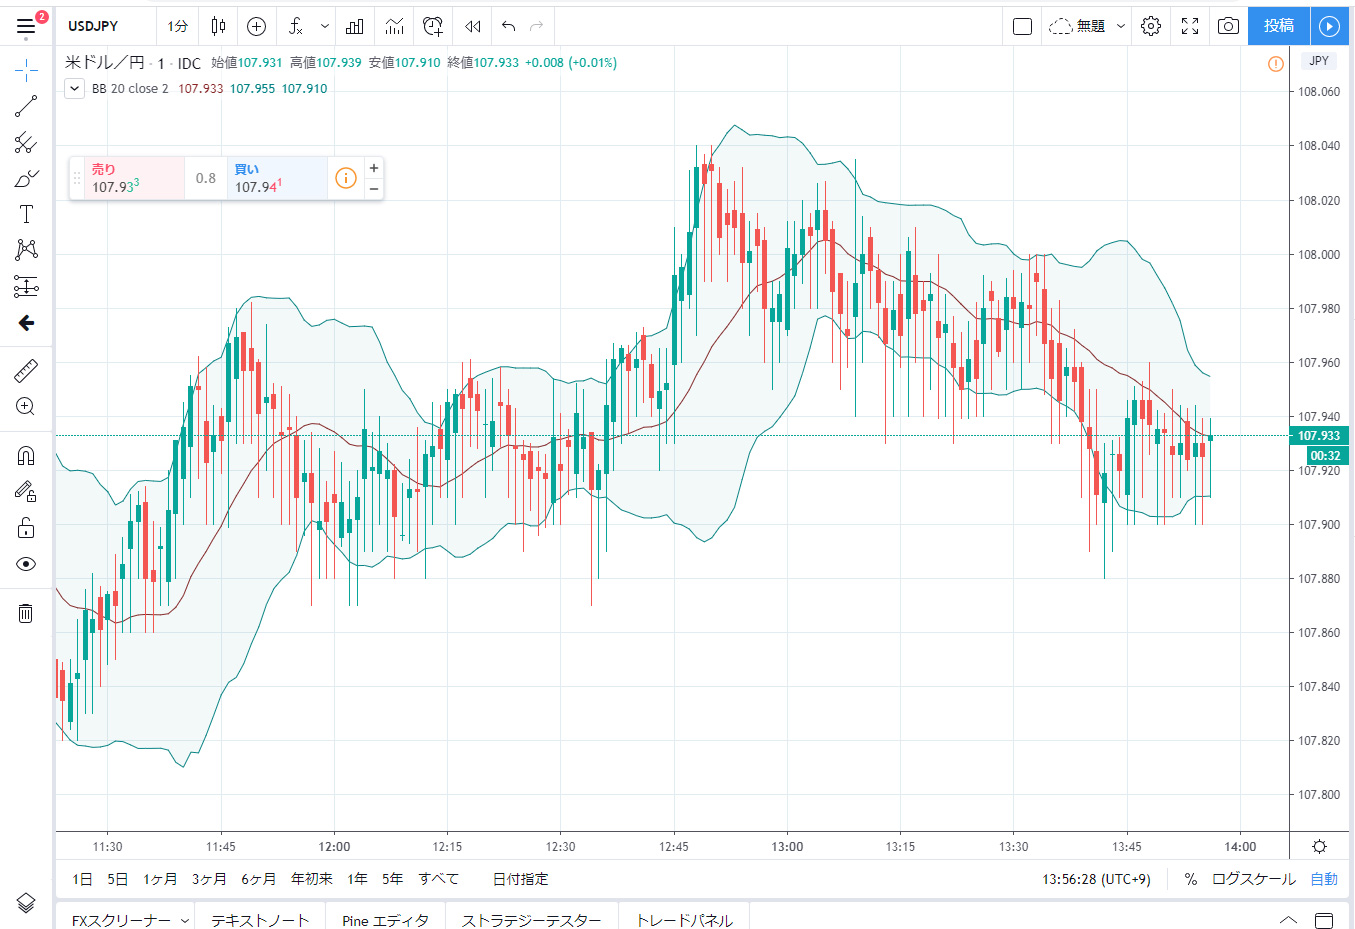Viewport: 1355px width, 929px height.
Task: Toggle fullscreen mode
Action: point(1190,26)
